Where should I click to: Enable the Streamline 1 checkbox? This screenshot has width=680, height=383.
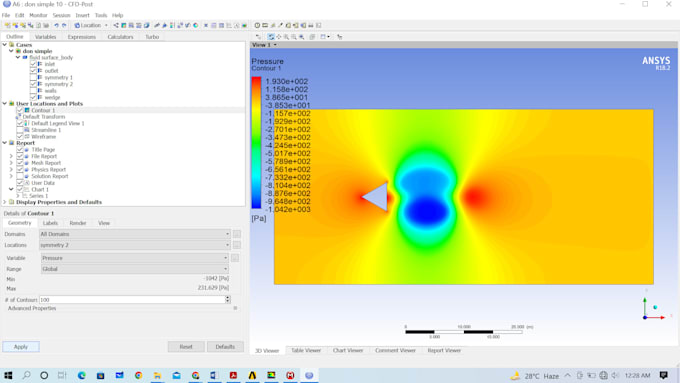[x=20, y=130]
